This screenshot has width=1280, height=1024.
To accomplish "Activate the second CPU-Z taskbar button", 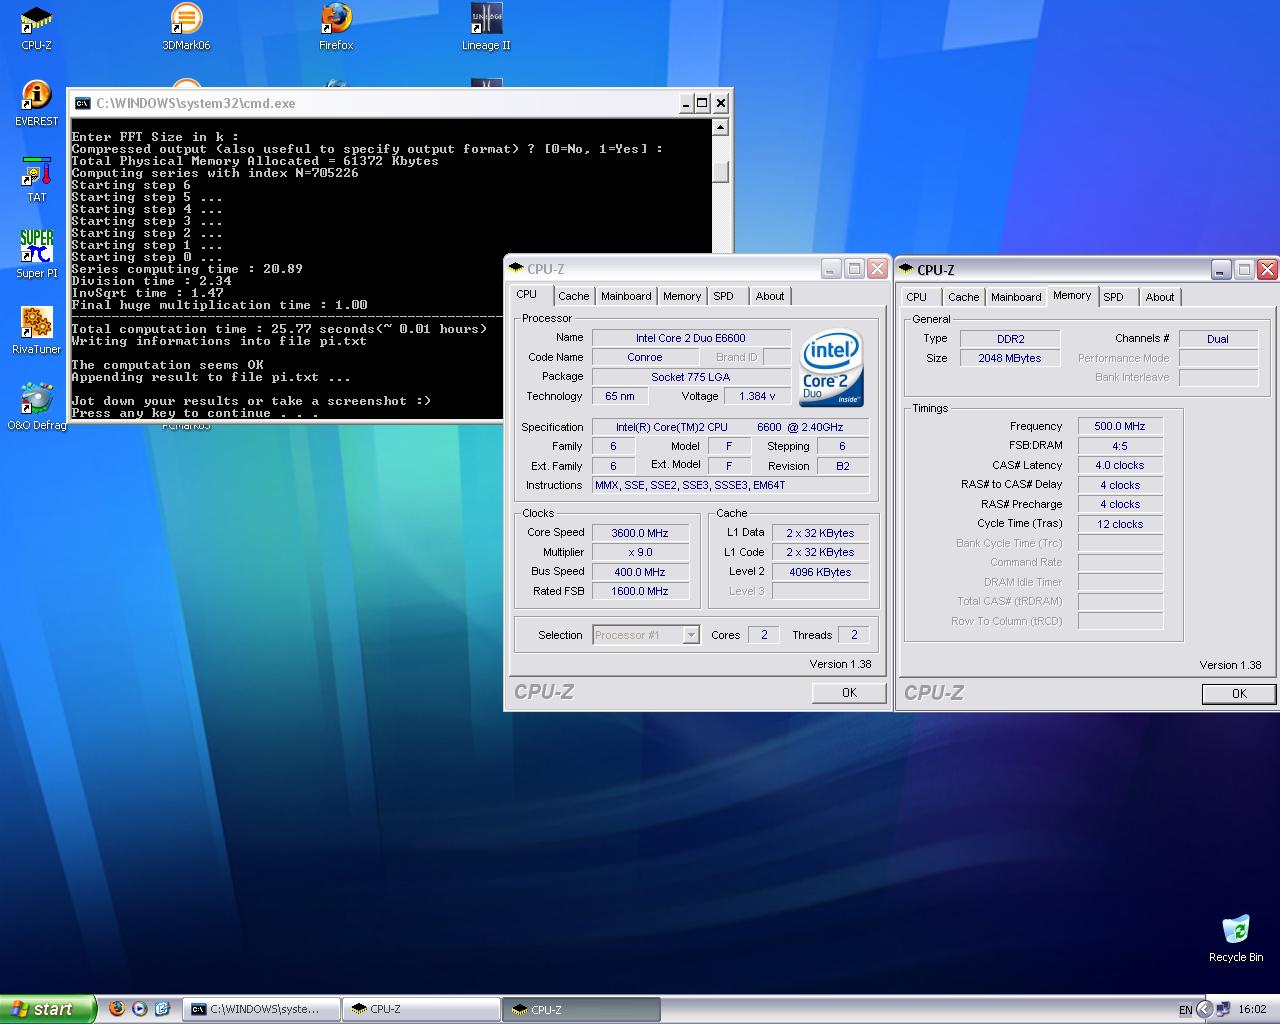I will (581, 1009).
